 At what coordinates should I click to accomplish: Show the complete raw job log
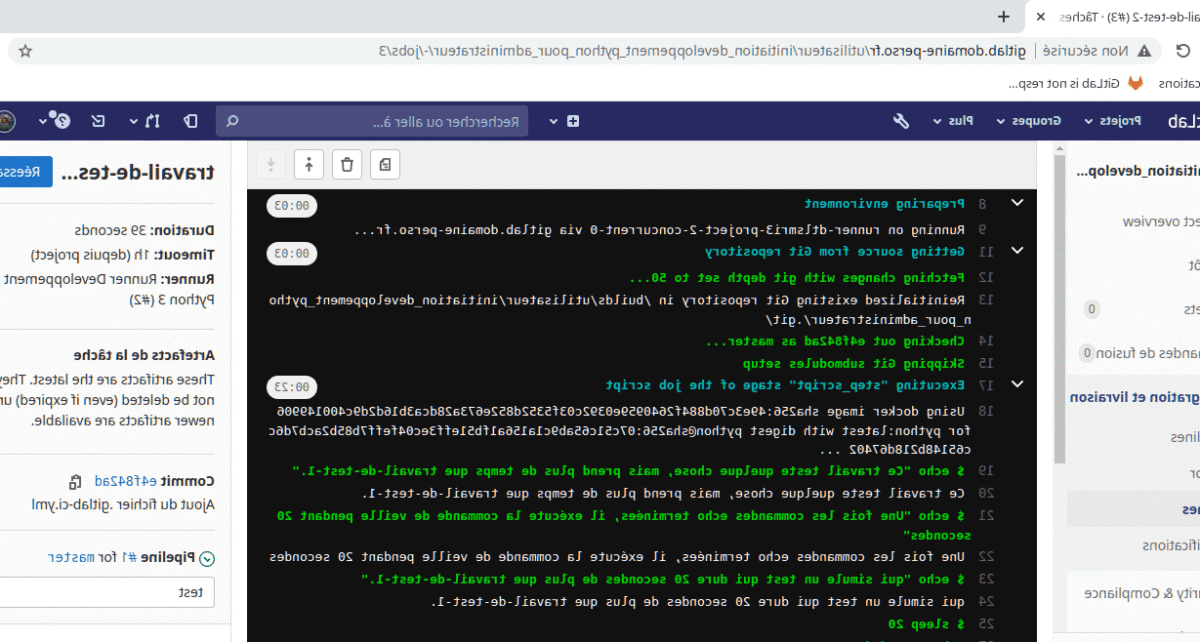coord(385,164)
